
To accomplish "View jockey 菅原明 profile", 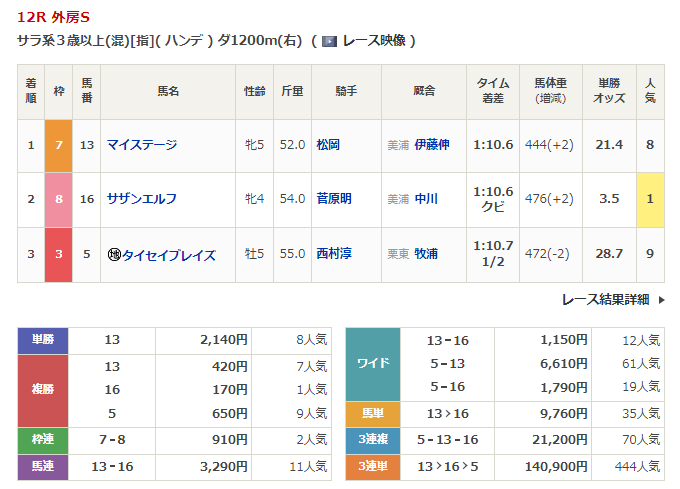I will pyautogui.click(x=334, y=199).
